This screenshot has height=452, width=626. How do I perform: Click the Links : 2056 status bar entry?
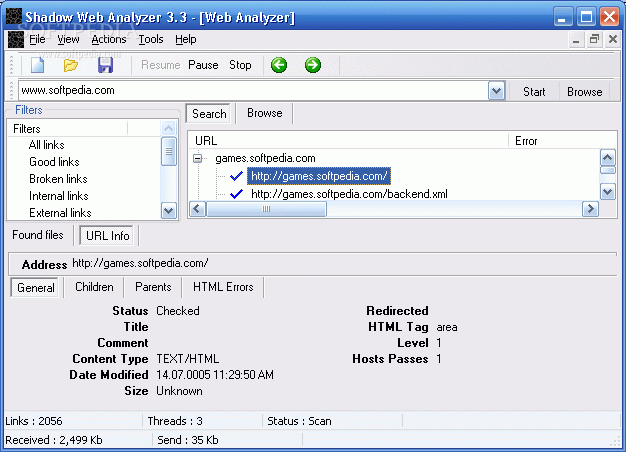pyautogui.click(x=34, y=421)
